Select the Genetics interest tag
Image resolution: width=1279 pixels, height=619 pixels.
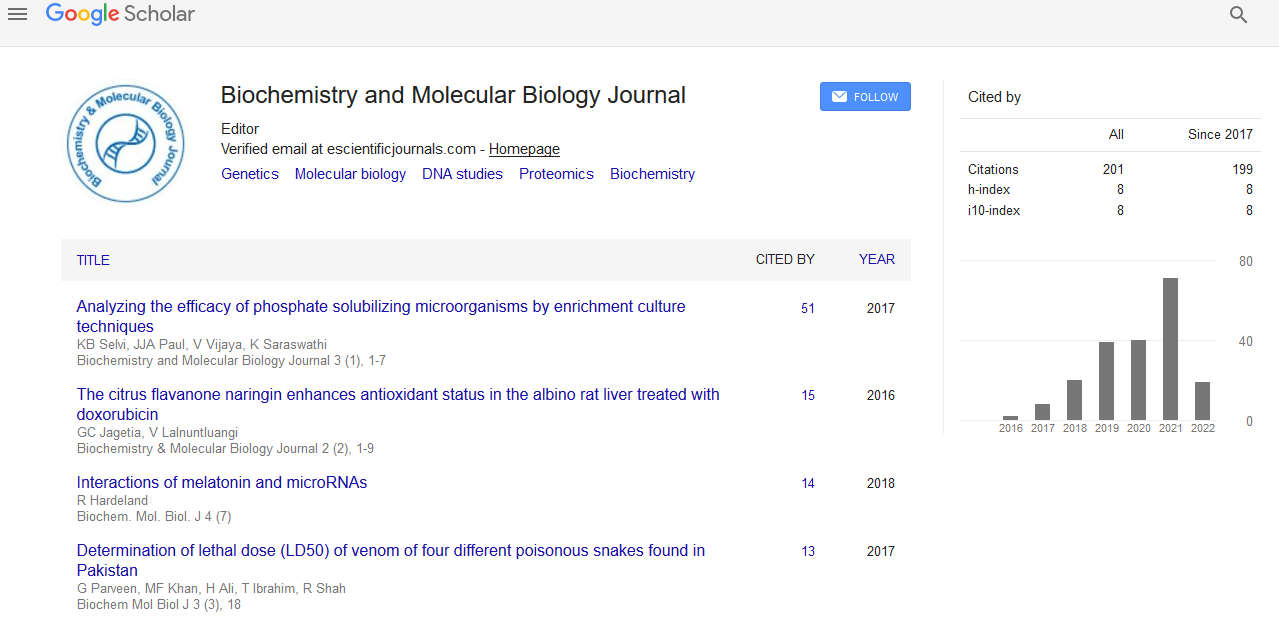[250, 174]
